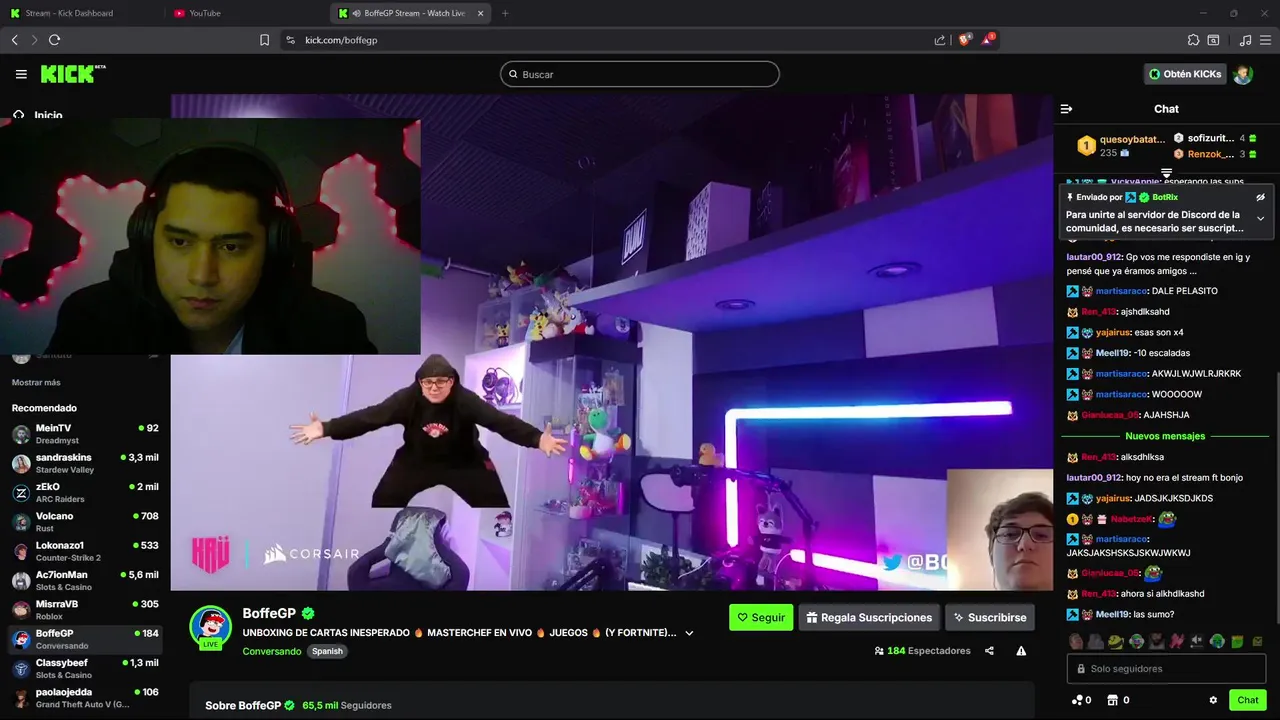
Task: Click the Suscribirse button
Action: pyautogui.click(x=990, y=617)
